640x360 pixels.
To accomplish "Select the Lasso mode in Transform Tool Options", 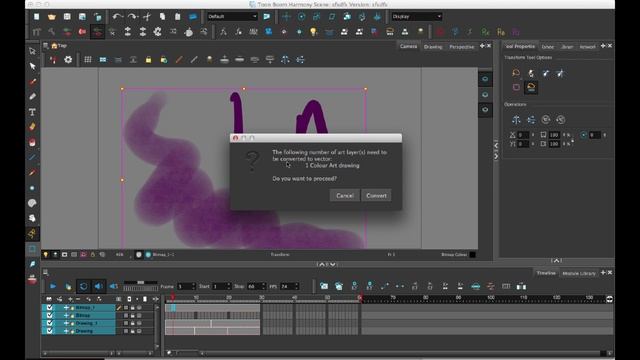I will 516,73.
